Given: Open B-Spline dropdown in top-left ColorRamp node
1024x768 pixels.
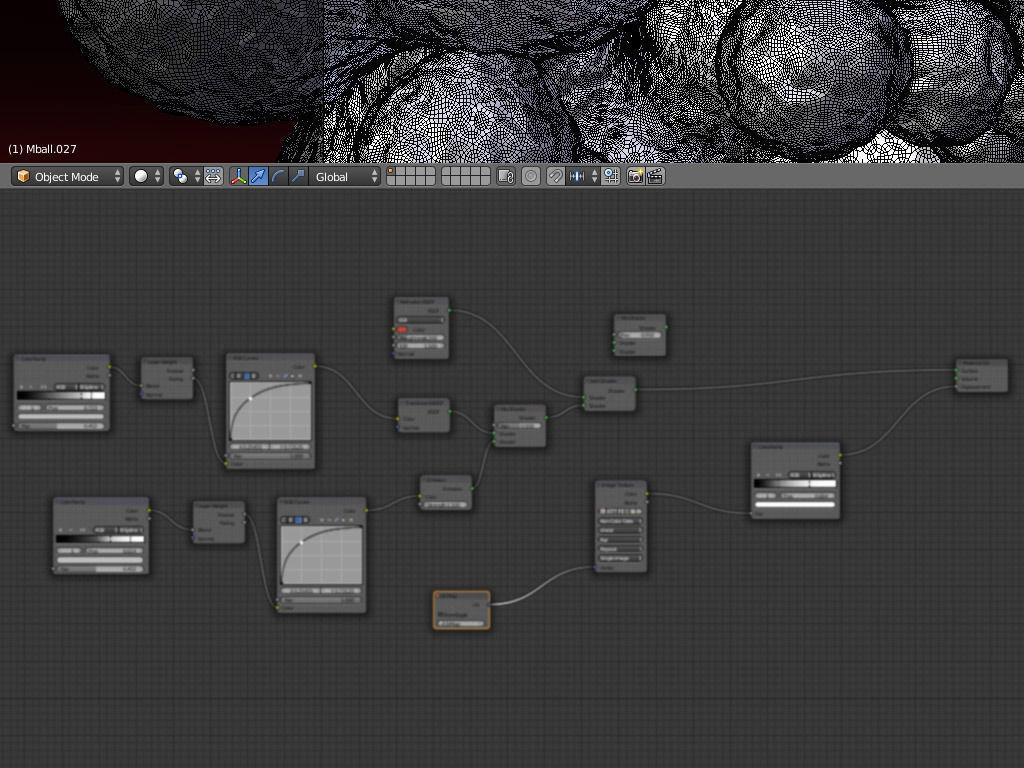Looking at the screenshot, I should tap(91, 387).
